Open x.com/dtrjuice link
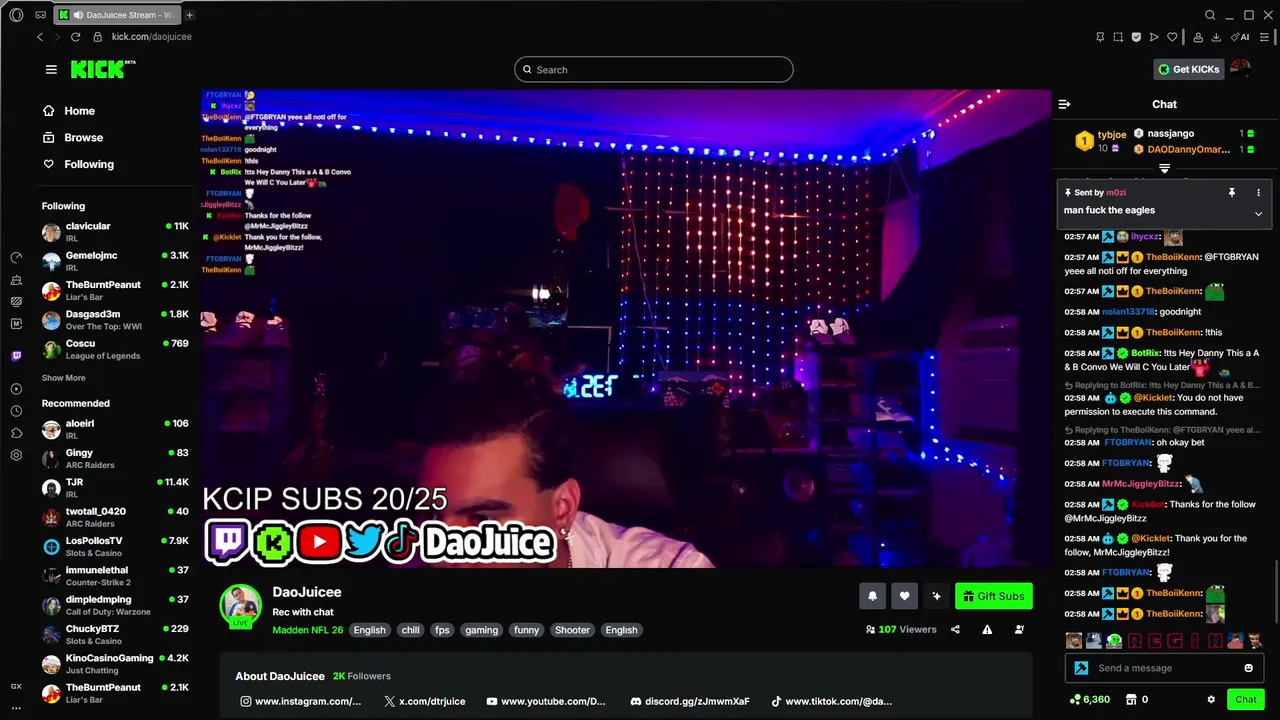The image size is (1280, 720). coord(425,701)
